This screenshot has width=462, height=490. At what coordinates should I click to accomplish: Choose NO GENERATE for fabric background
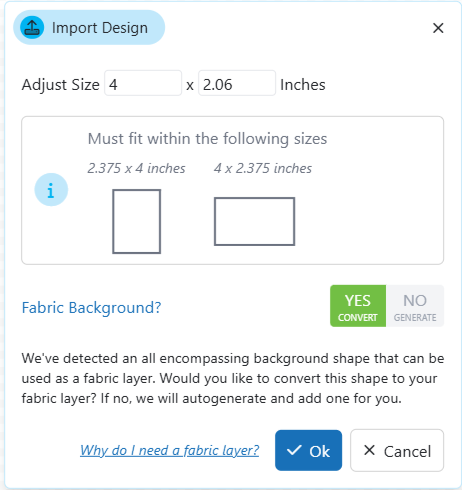[415, 306]
